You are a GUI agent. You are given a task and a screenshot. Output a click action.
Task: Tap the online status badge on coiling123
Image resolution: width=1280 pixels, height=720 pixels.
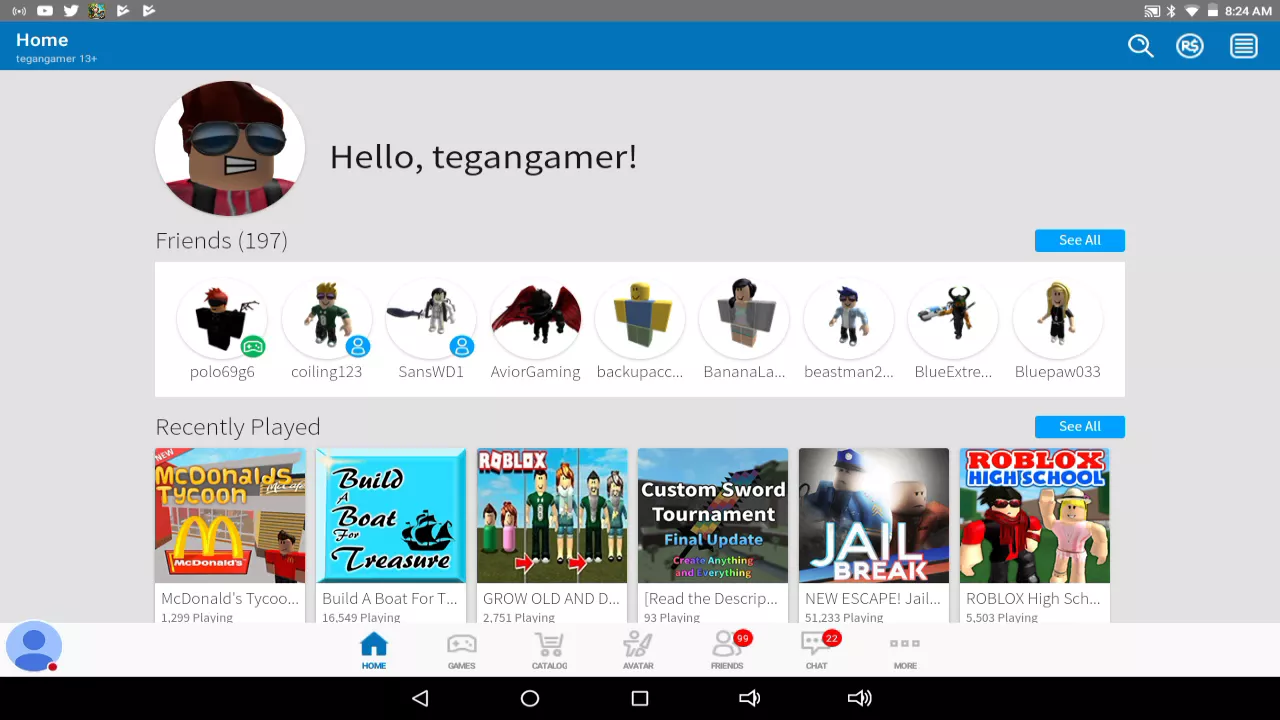358,347
